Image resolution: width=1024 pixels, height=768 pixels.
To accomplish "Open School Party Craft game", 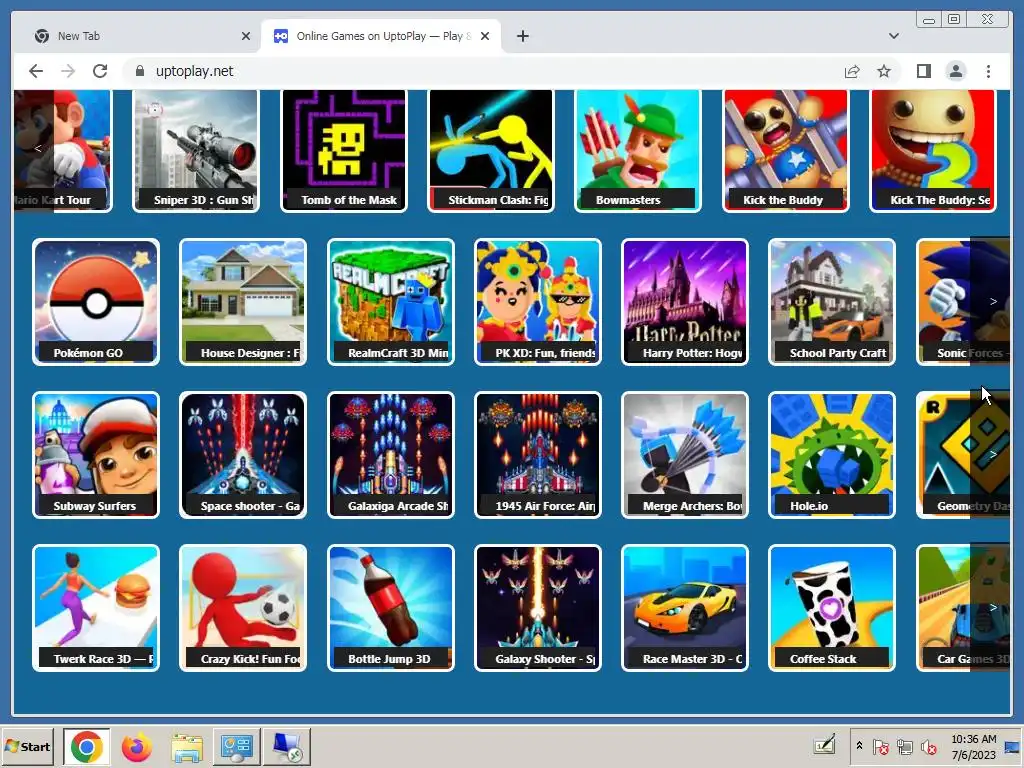I will (832, 302).
